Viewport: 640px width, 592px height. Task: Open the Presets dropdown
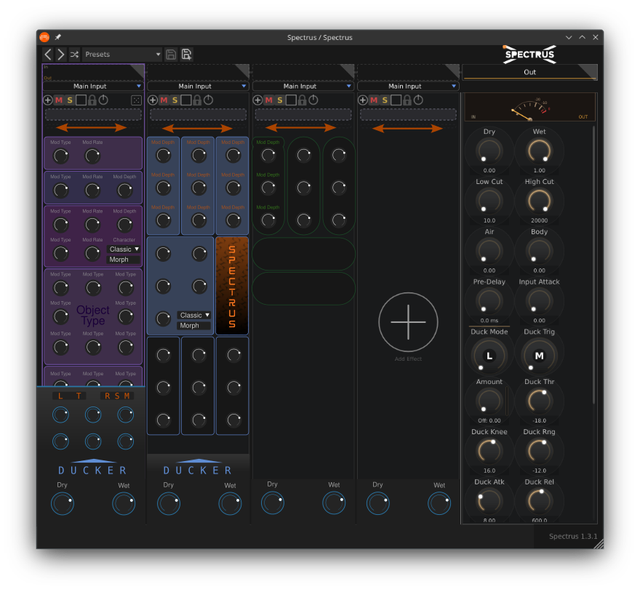[x=122, y=54]
